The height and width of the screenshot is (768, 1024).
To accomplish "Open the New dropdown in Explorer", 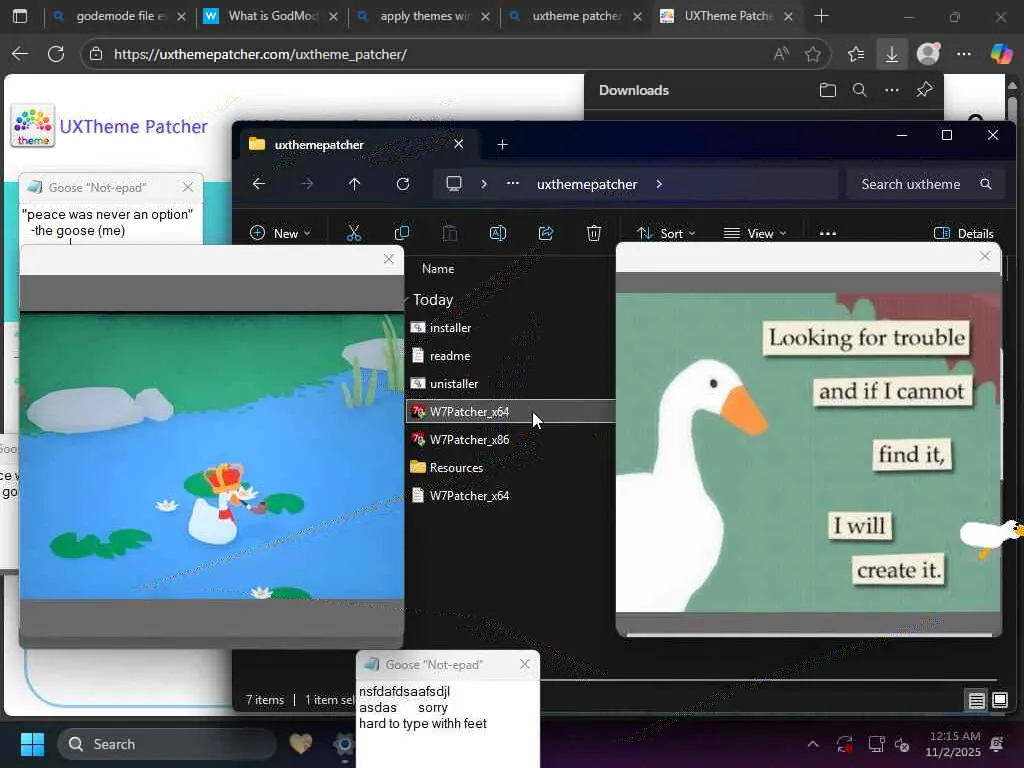I will (x=281, y=233).
